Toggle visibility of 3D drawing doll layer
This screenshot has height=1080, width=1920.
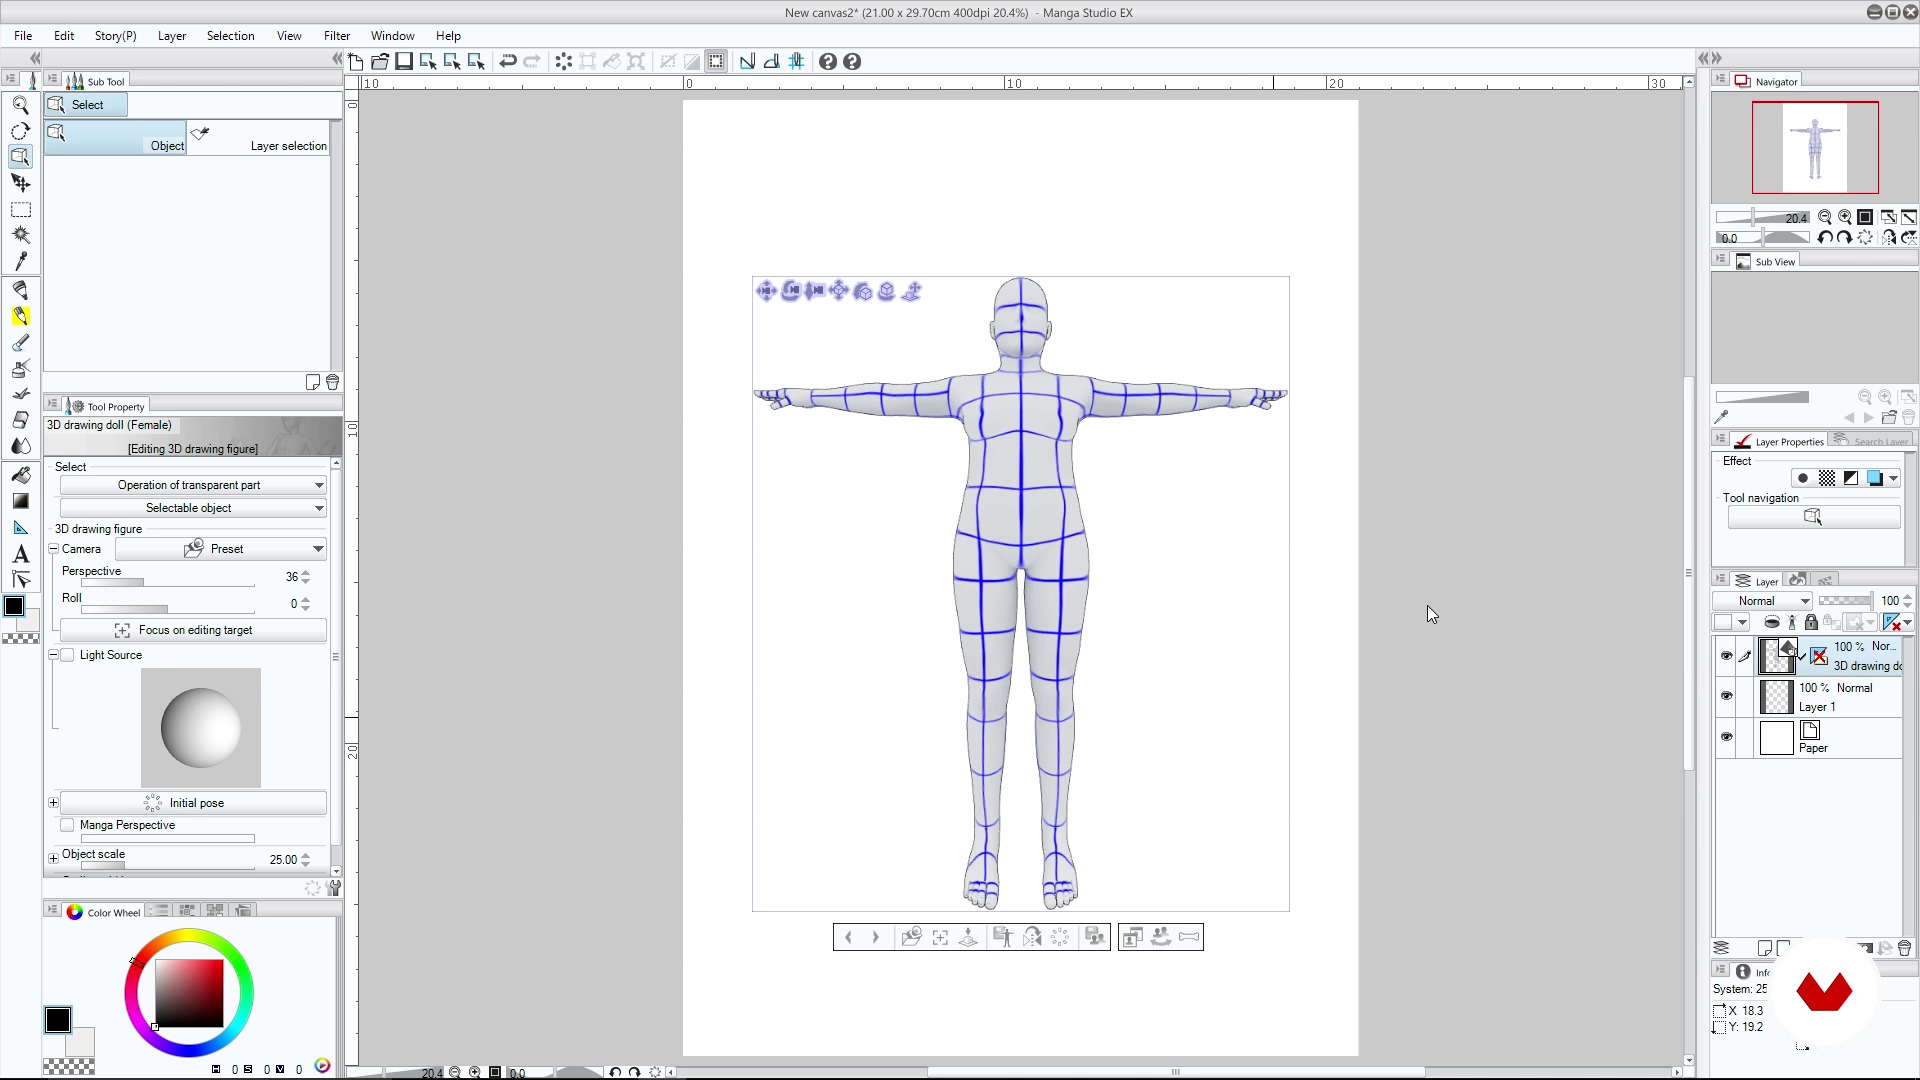click(x=1726, y=654)
